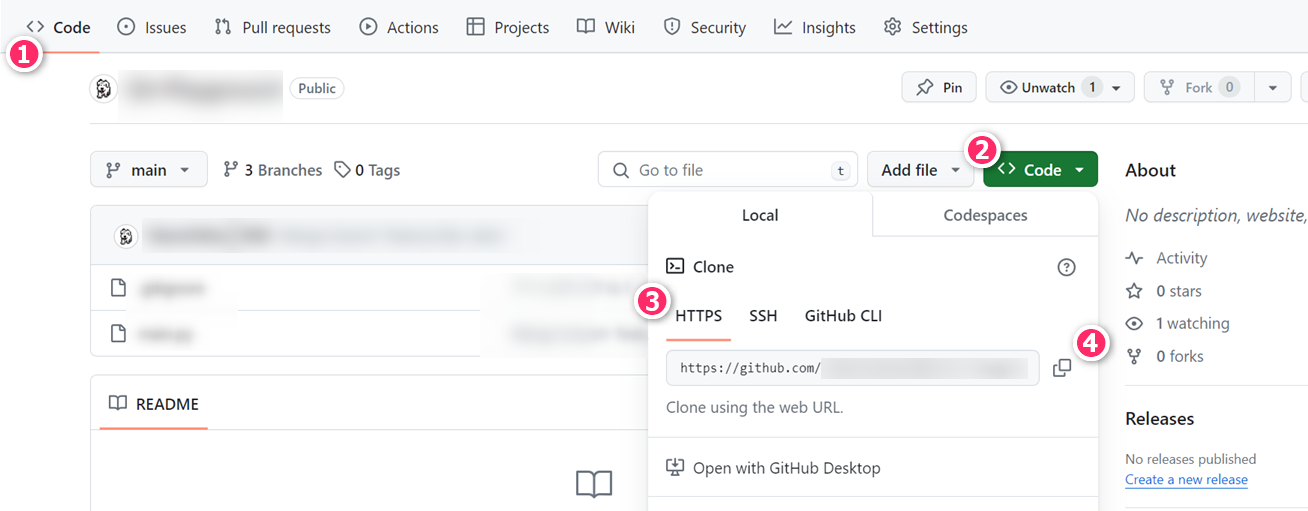Viewport: 1308px width, 511px height.
Task: Click the Create a new release link
Action: [1186, 480]
